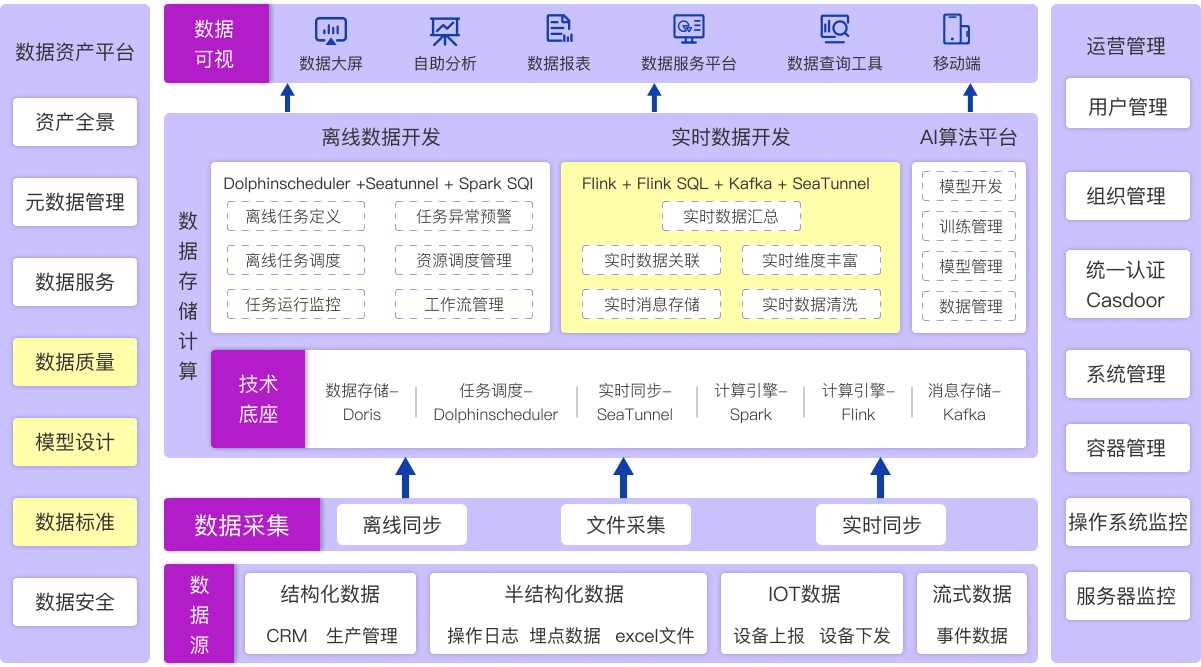Screen dimensions: 1201x667
Task: Click the yellow 数据质量 box
Action: [x=75, y=362]
